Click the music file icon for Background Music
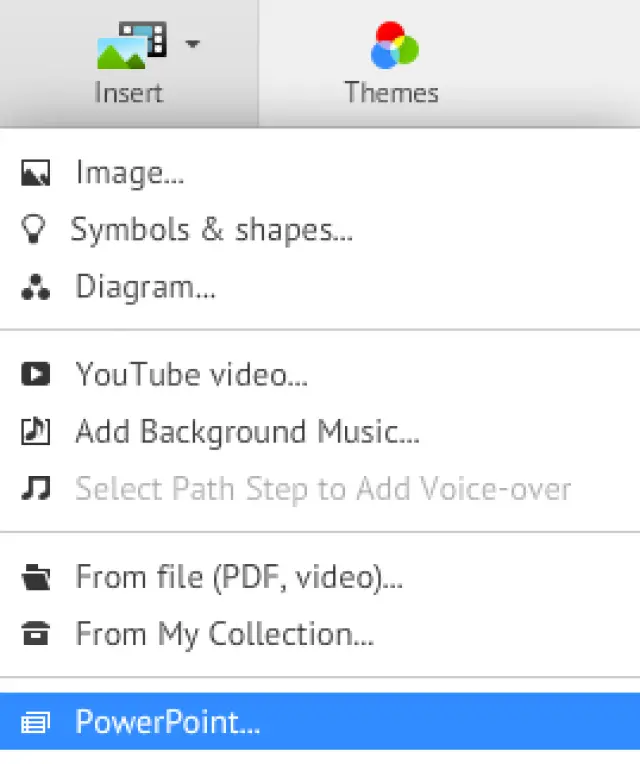Viewport: 640px width, 764px height. click(35, 432)
